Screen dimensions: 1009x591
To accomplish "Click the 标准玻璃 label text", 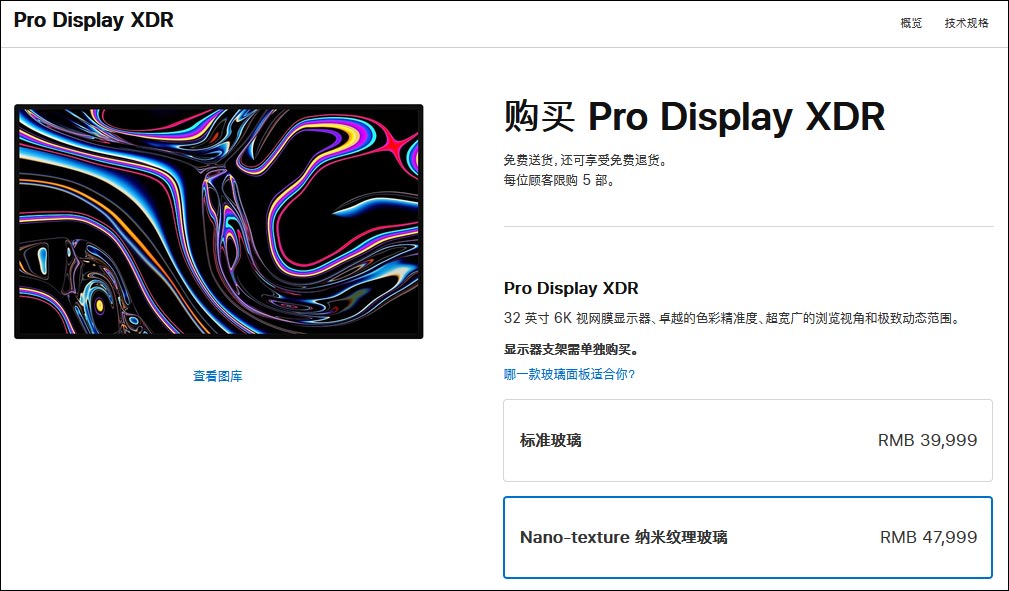I will pos(550,441).
